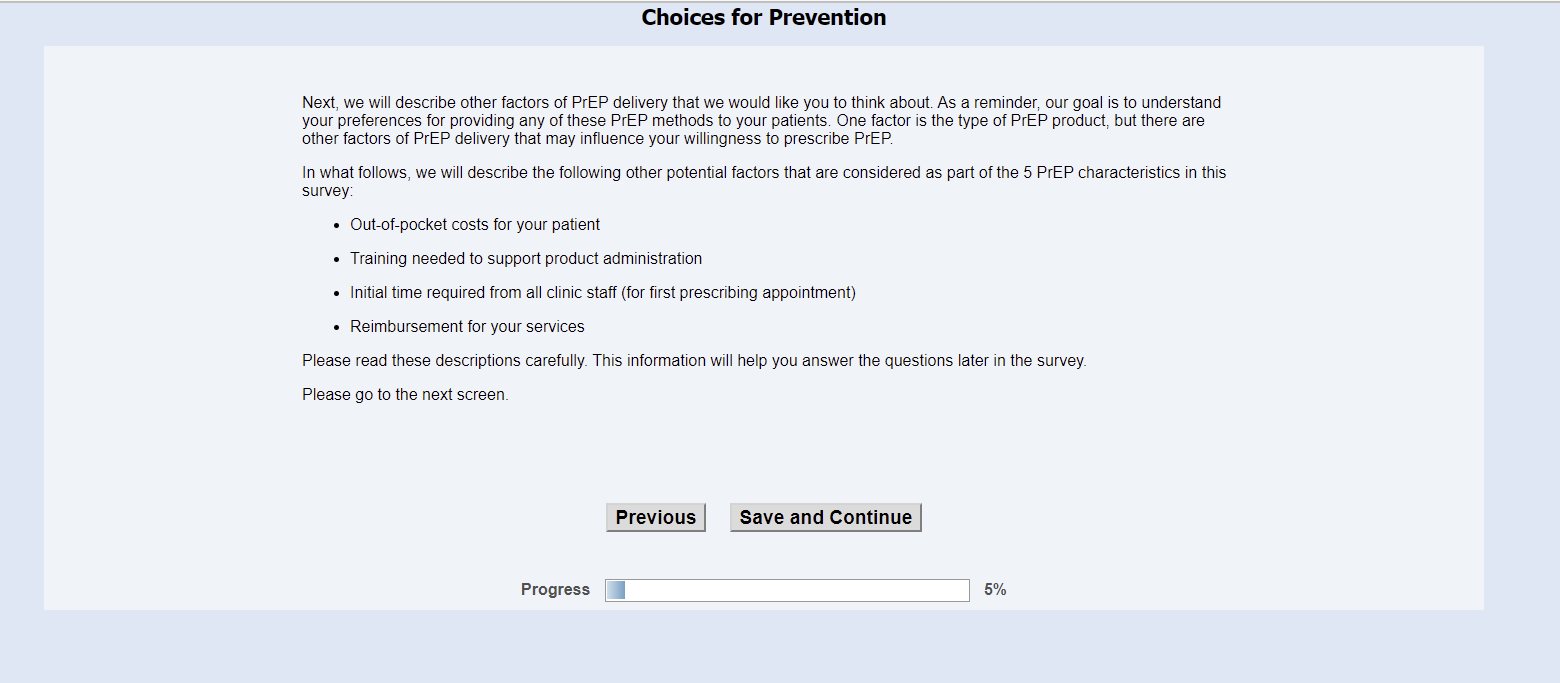Click the bullet dot before 'Out-of-pocket costs'
Screen dimensions: 1560x683
(x=338, y=226)
